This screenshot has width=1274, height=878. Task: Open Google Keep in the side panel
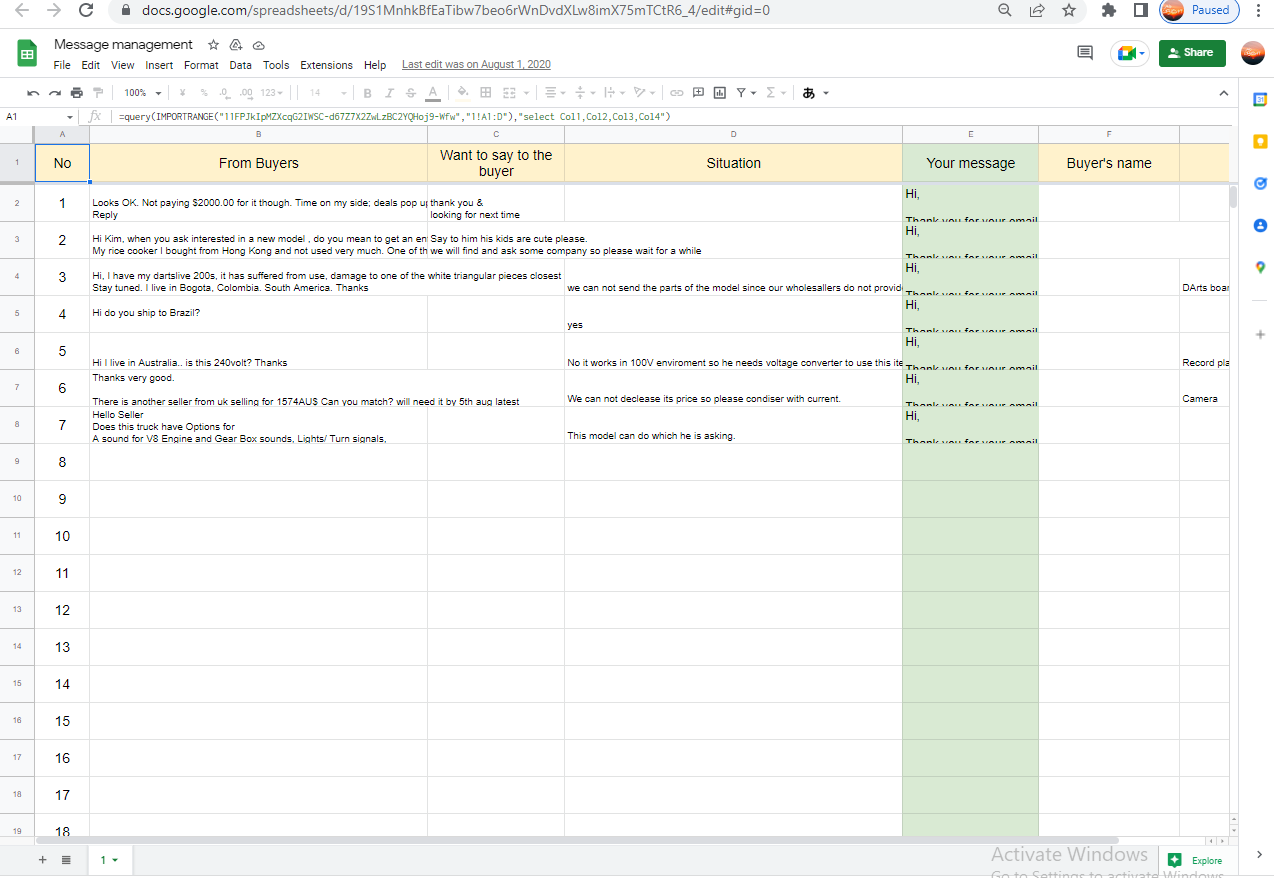pyautogui.click(x=1260, y=141)
